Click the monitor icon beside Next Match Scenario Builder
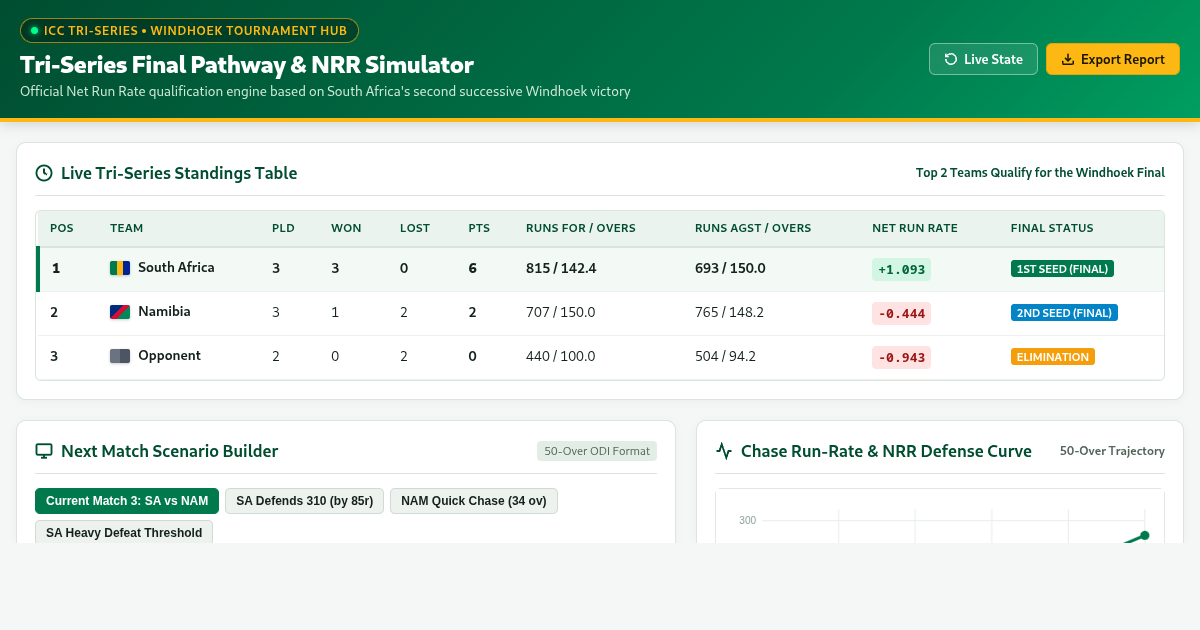The width and height of the screenshot is (1200, 630). [x=44, y=451]
